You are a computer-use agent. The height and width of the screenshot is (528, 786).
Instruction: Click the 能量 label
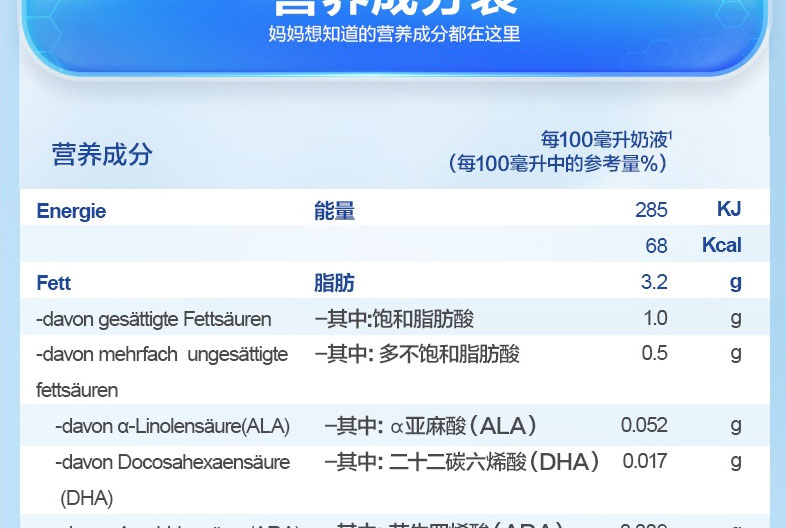[334, 211]
